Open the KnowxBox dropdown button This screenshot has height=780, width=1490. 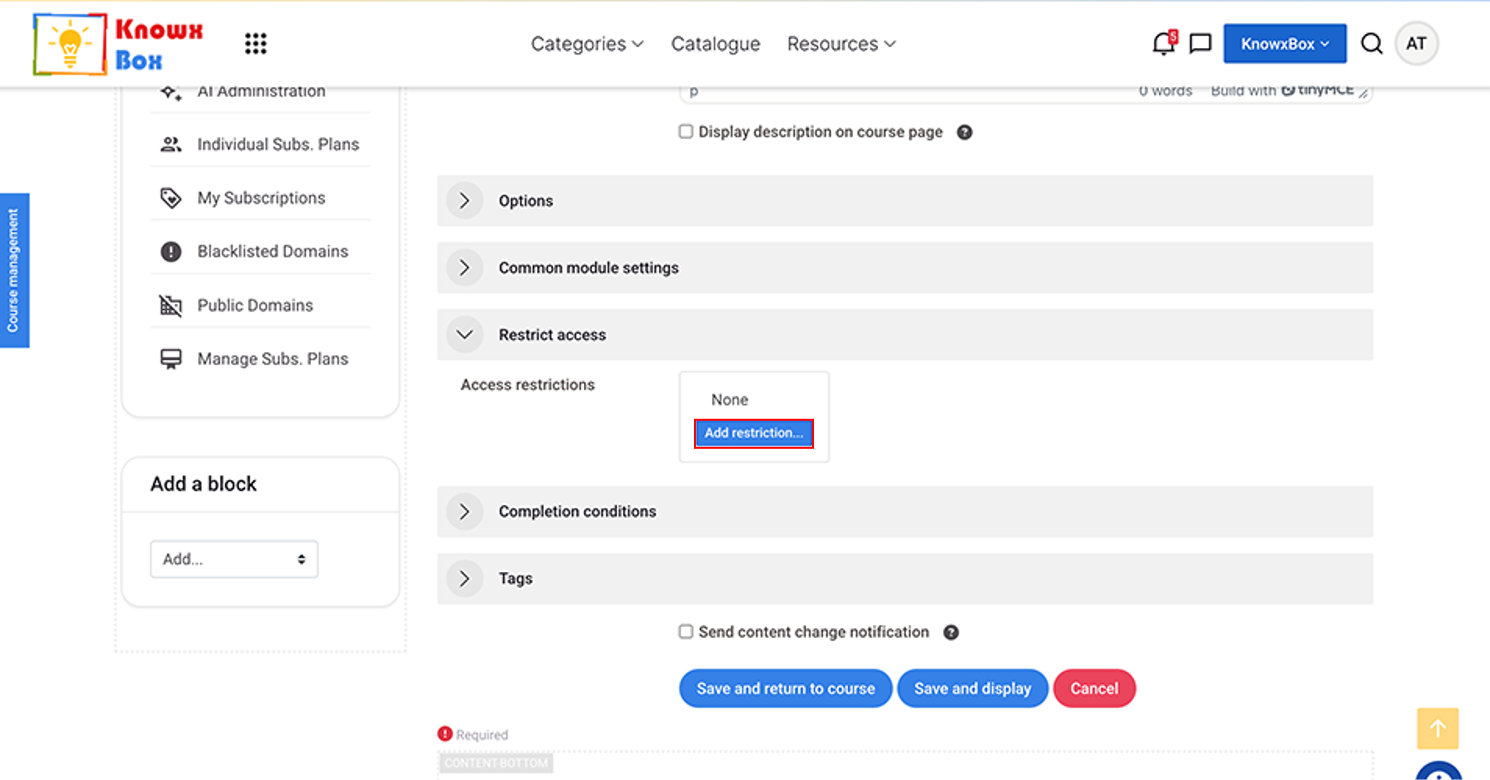(x=1285, y=44)
